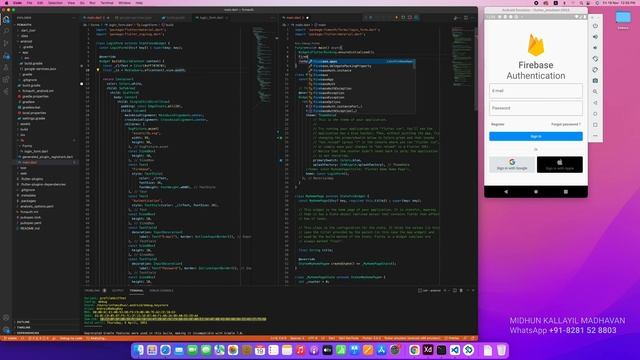Click the E-mail input field
The width and height of the screenshot is (640, 360).
coord(536,91)
